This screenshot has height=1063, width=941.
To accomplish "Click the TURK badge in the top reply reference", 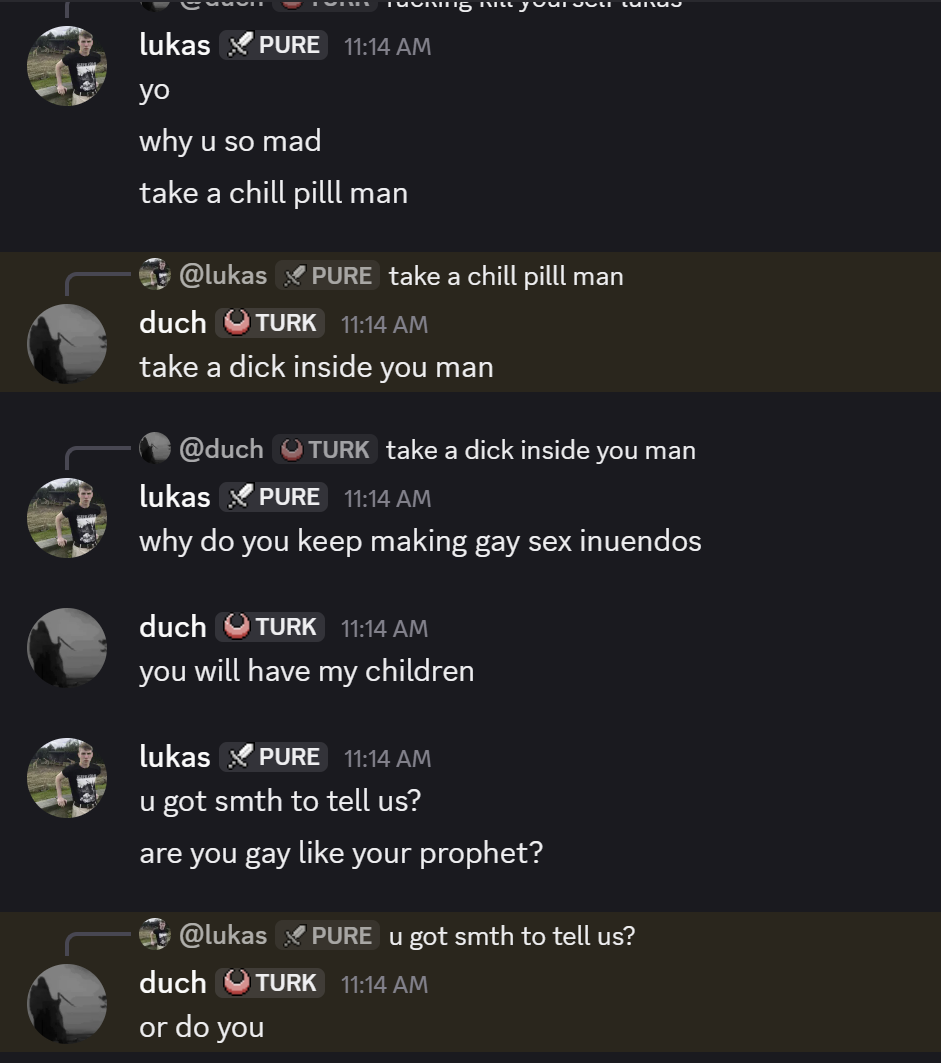I will point(325,449).
